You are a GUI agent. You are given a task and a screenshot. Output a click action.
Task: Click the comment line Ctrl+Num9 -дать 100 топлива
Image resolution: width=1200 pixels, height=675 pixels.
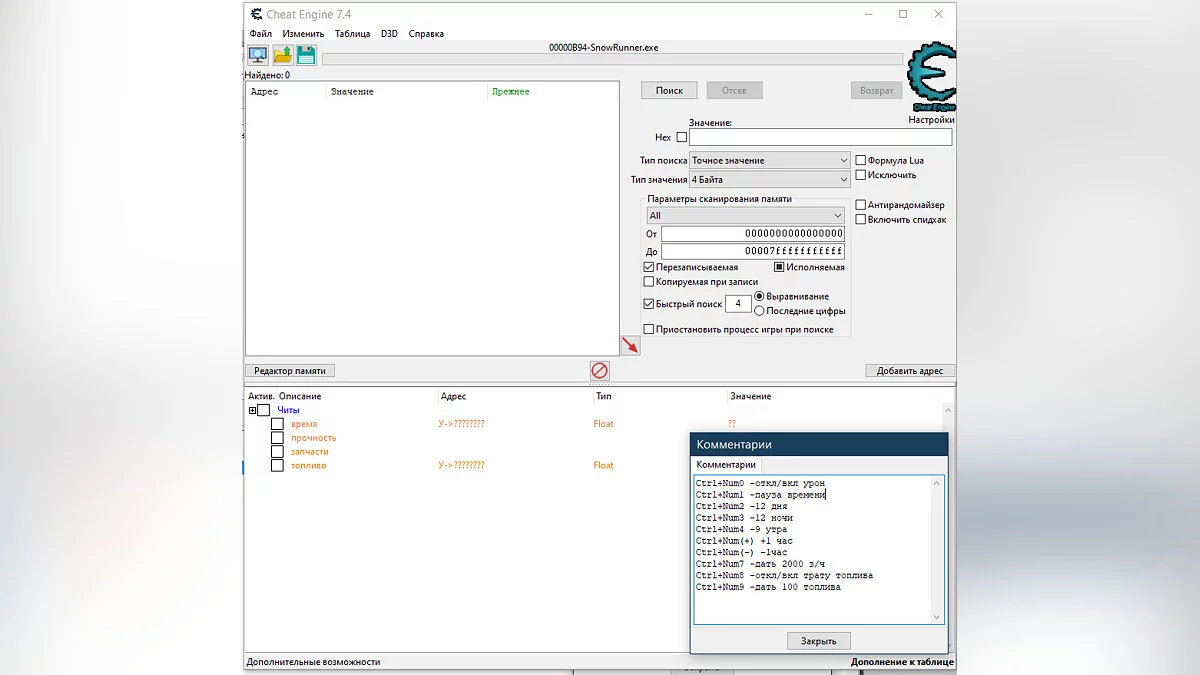click(768, 587)
